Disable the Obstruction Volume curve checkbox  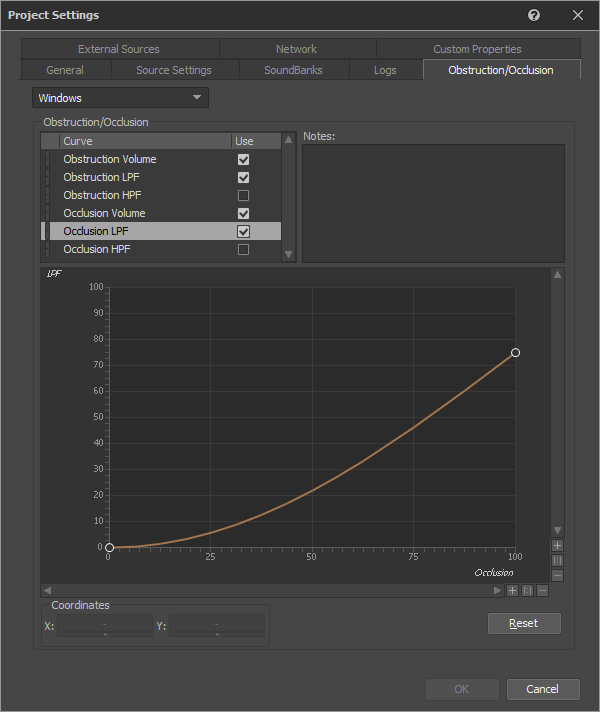[x=243, y=160]
